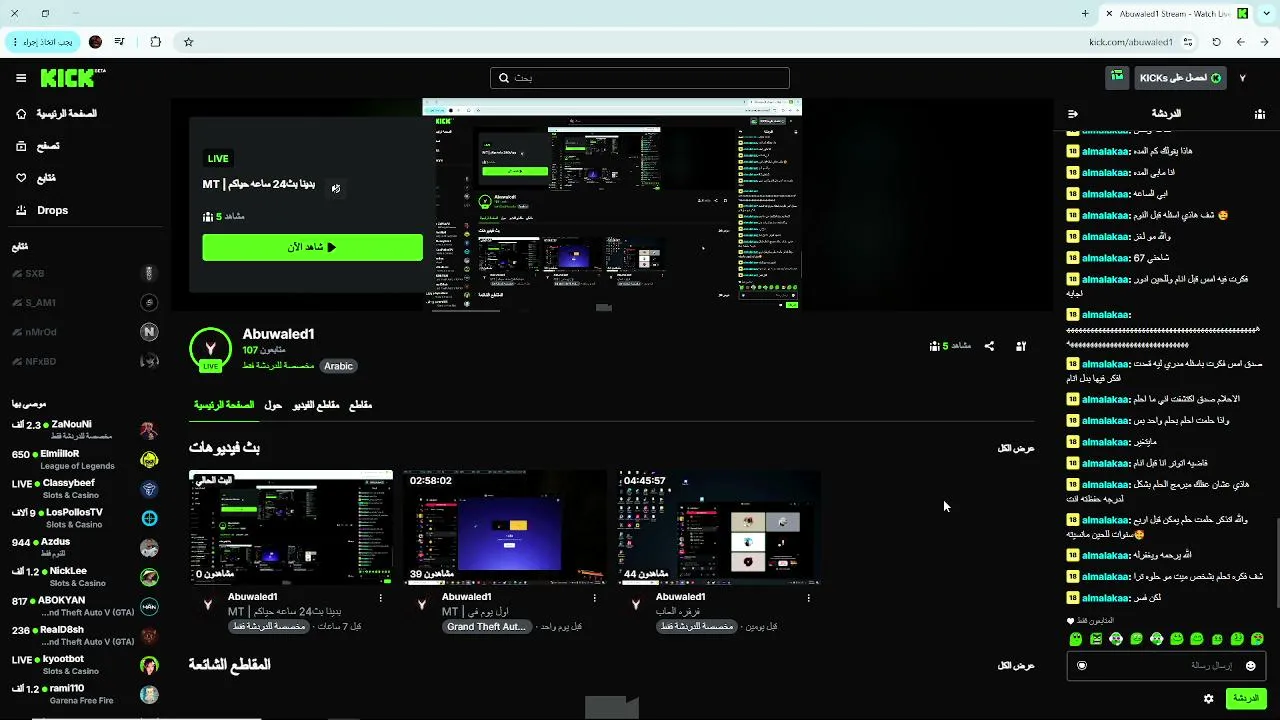Click the kick.com/abuwaled1 address bar

coord(1131,42)
